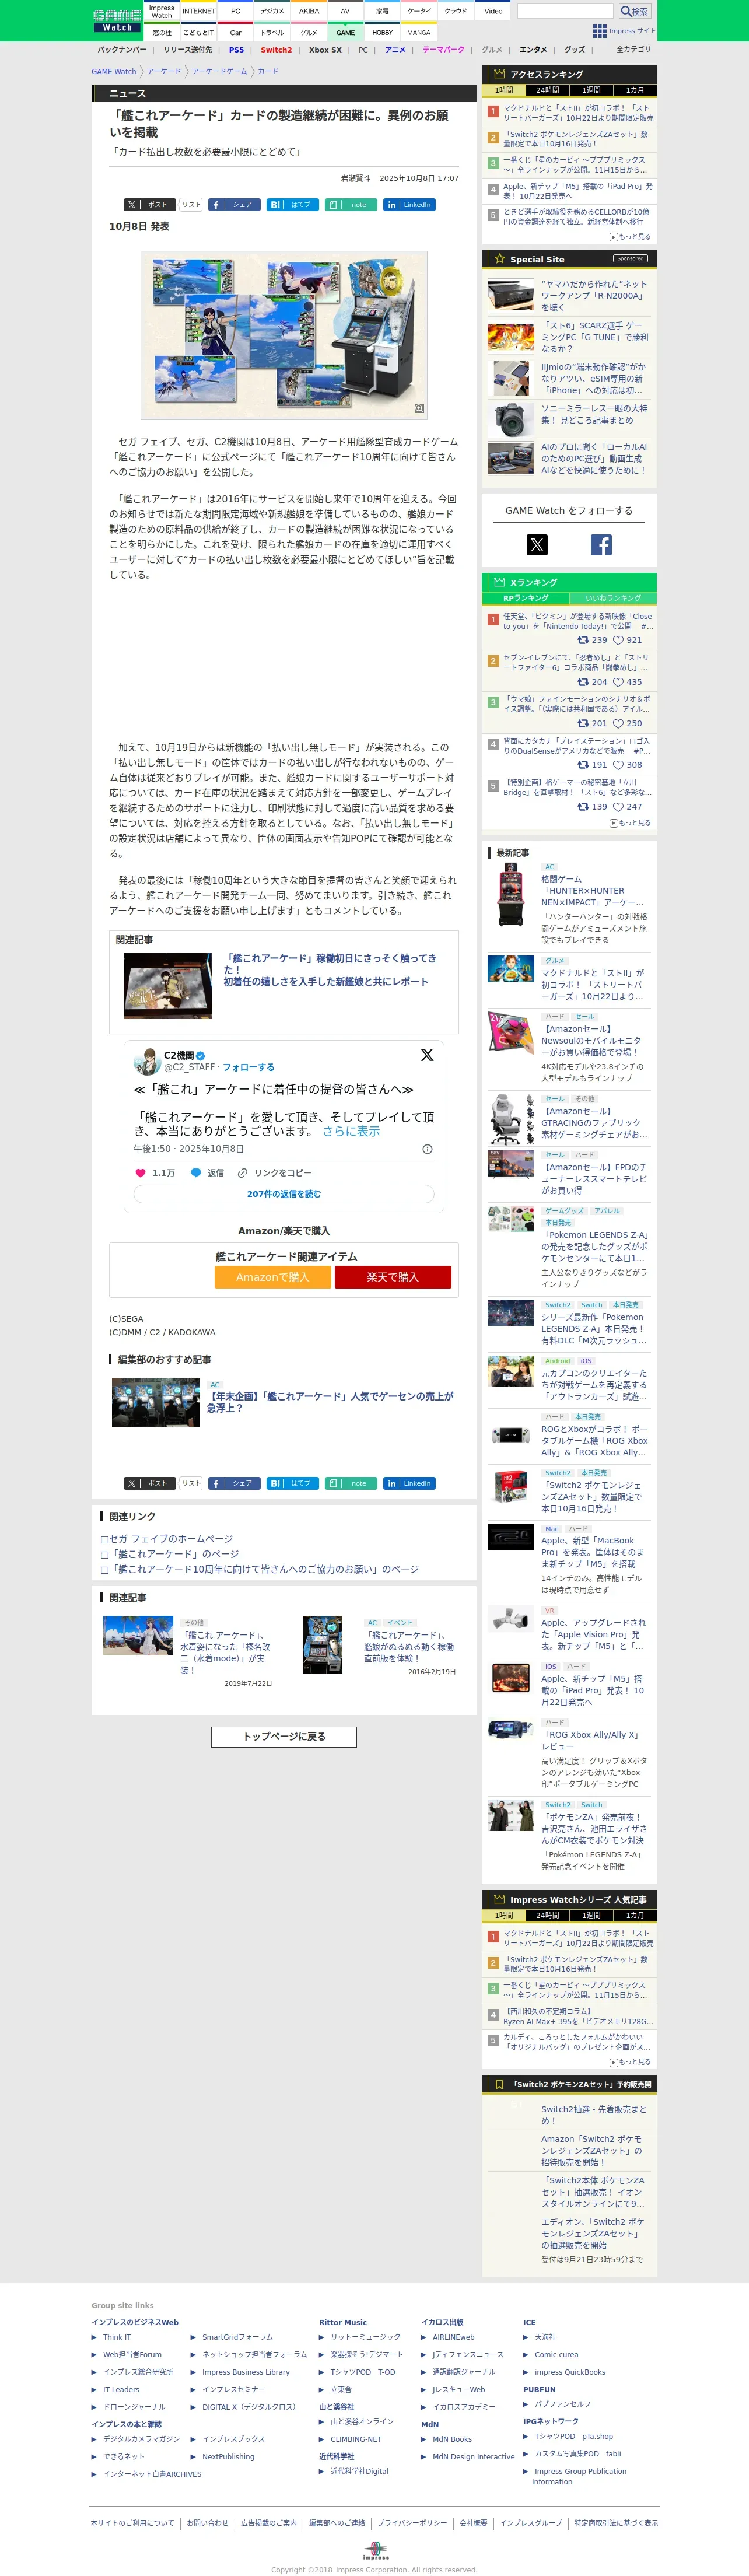Select access ranking 24時間 tab
This screenshot has height=2576, width=749.
point(548,90)
